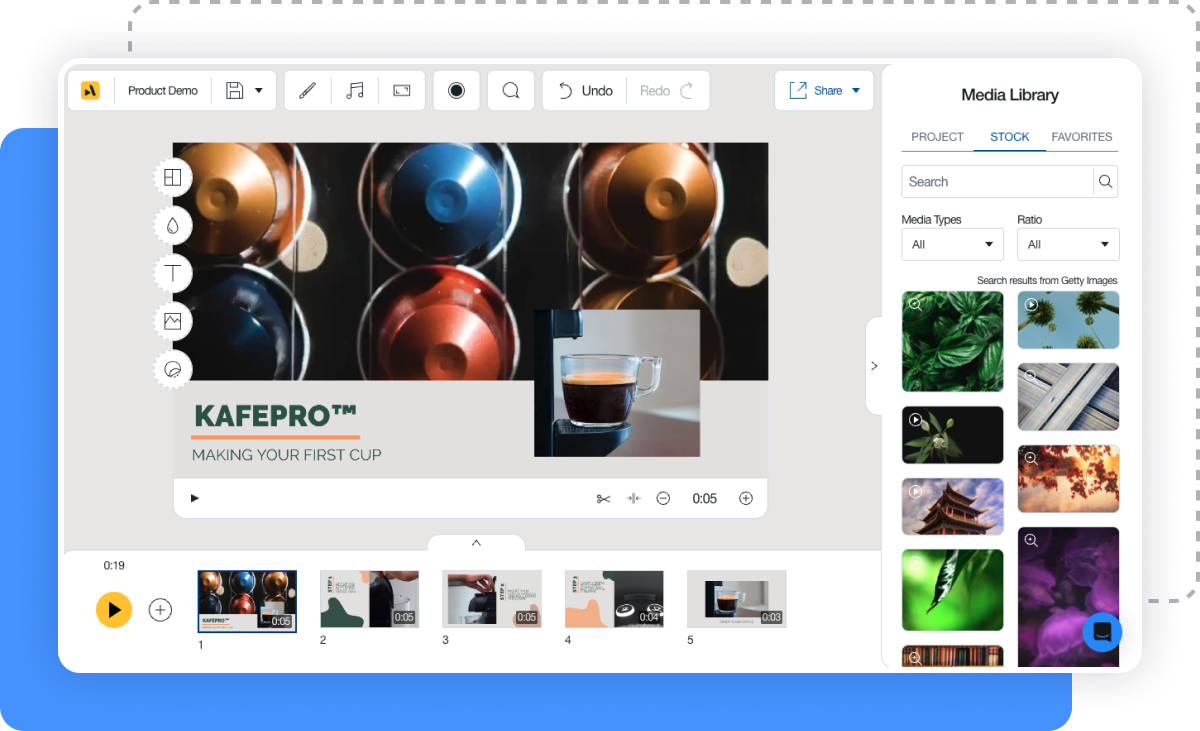Zoom the timeline in with the plus icon
This screenshot has height=731, width=1200.
click(746, 497)
